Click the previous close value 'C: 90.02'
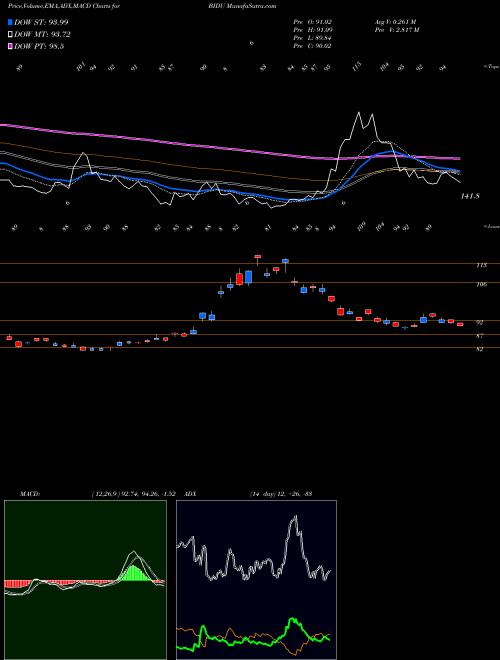Viewport: 500px width, 660px height. (319, 46)
